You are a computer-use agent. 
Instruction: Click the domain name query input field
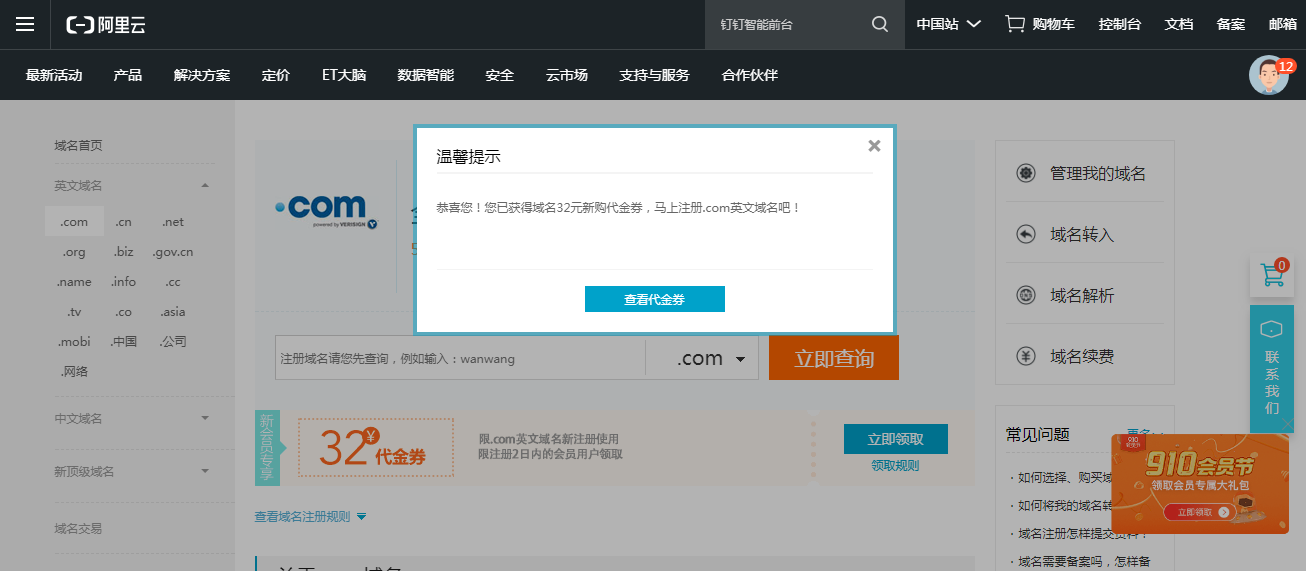[460, 359]
